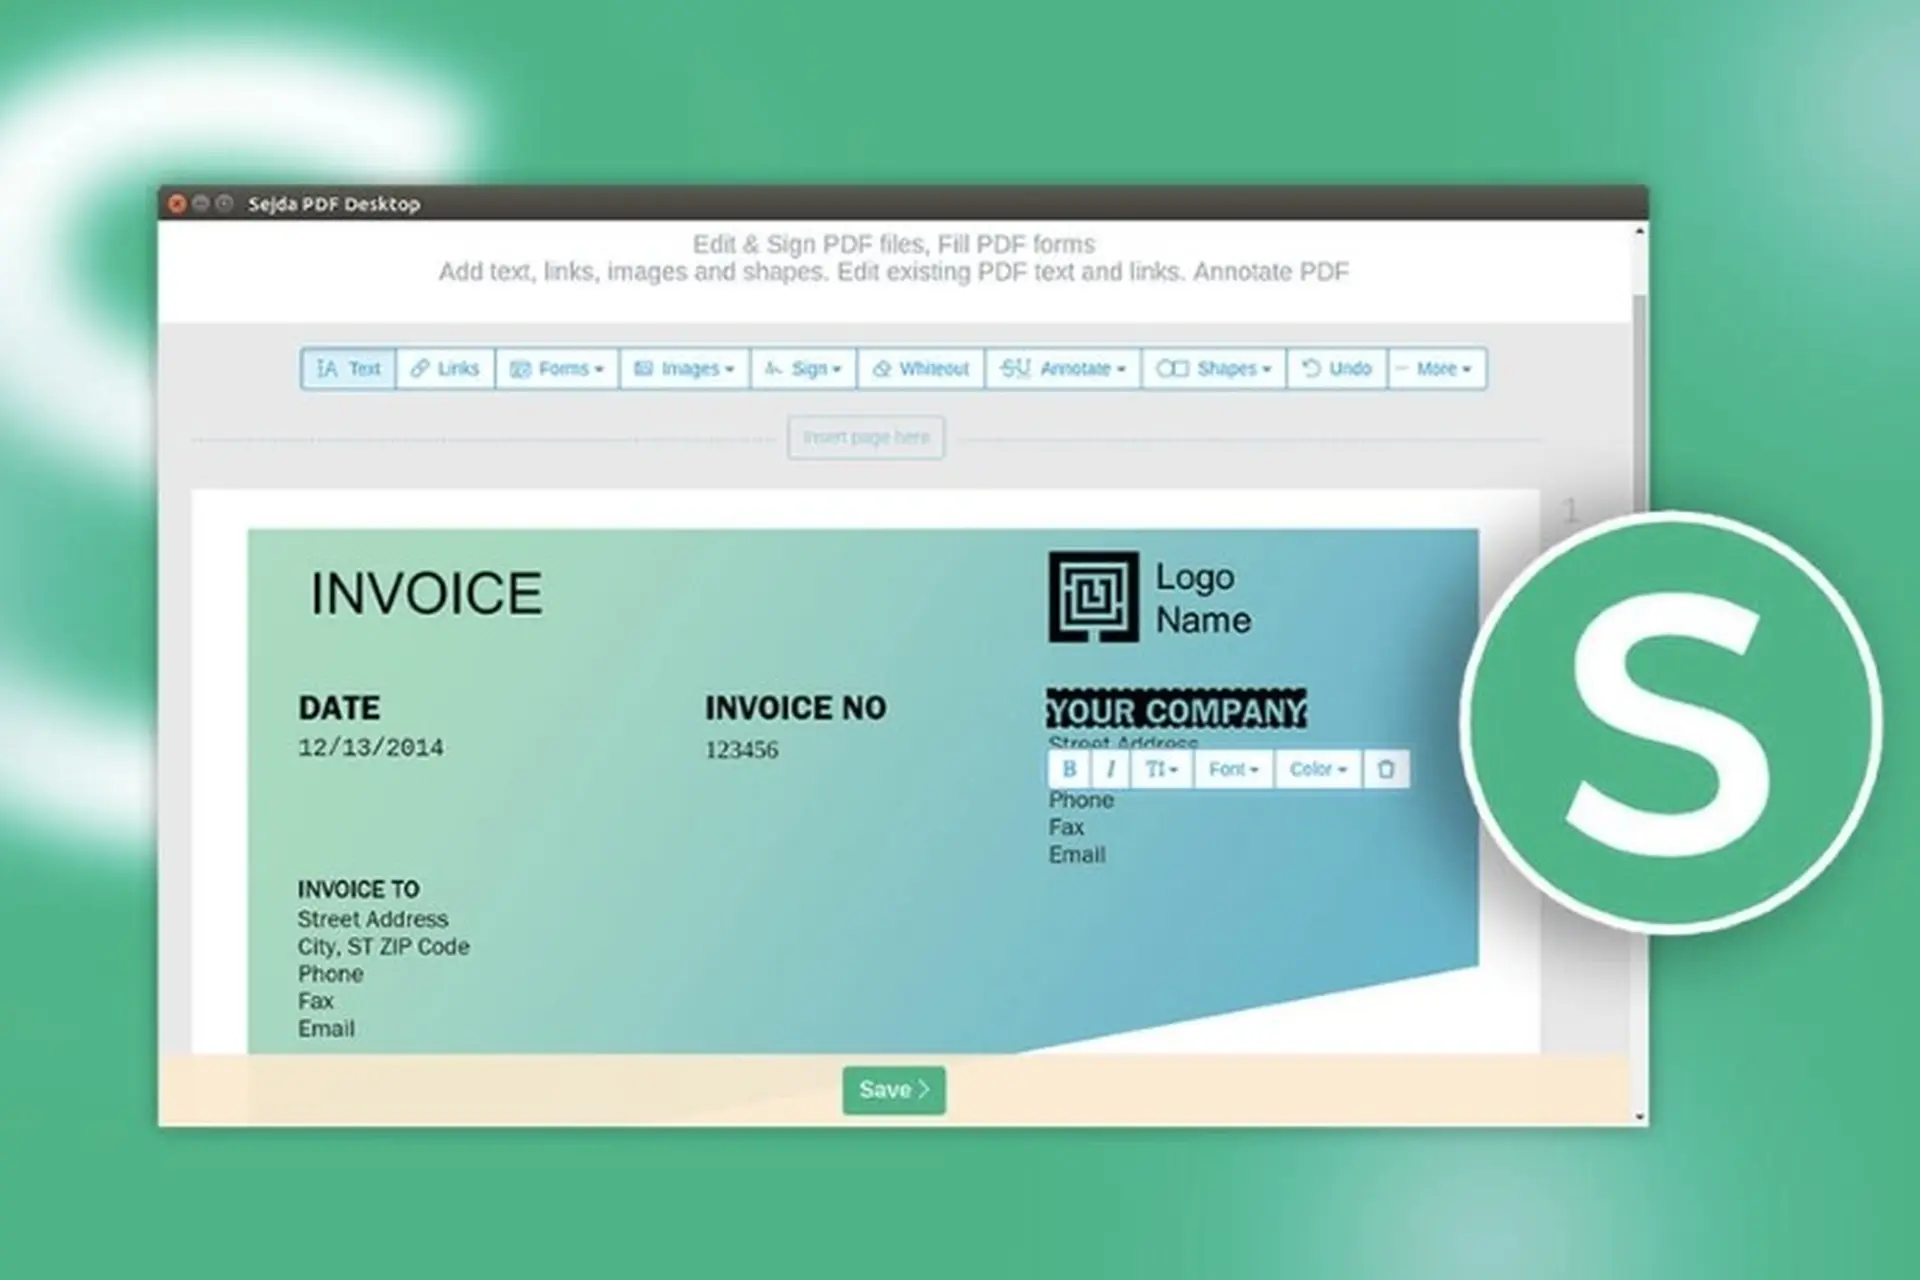Click the 'Logo Name' text
1920x1280 pixels.
pos(1204,598)
